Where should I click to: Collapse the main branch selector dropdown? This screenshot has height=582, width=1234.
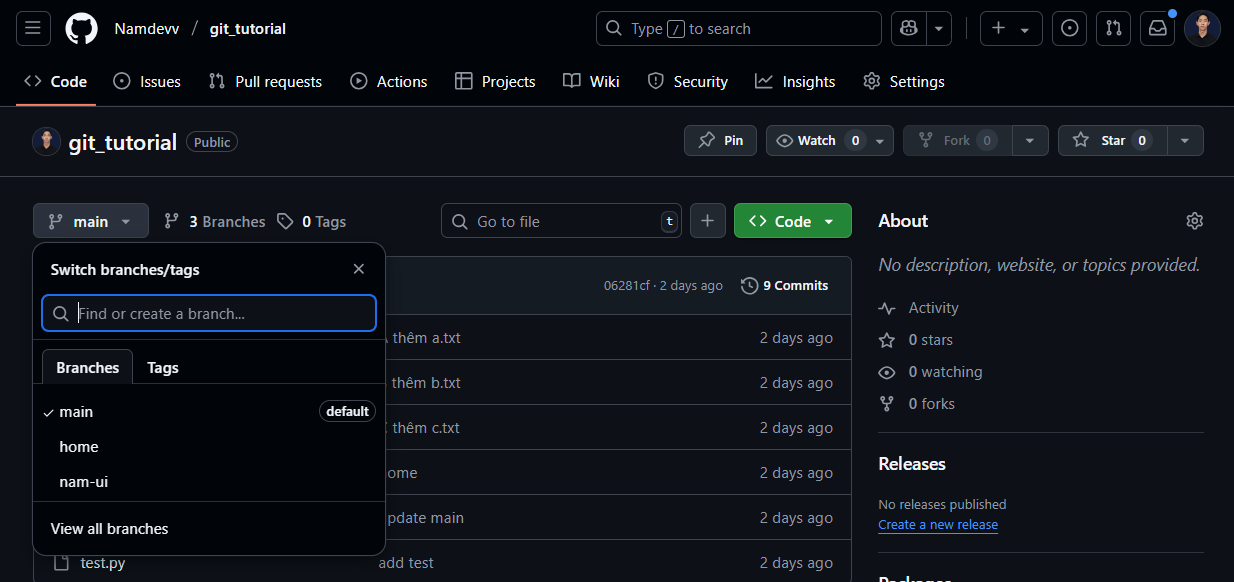(91, 221)
